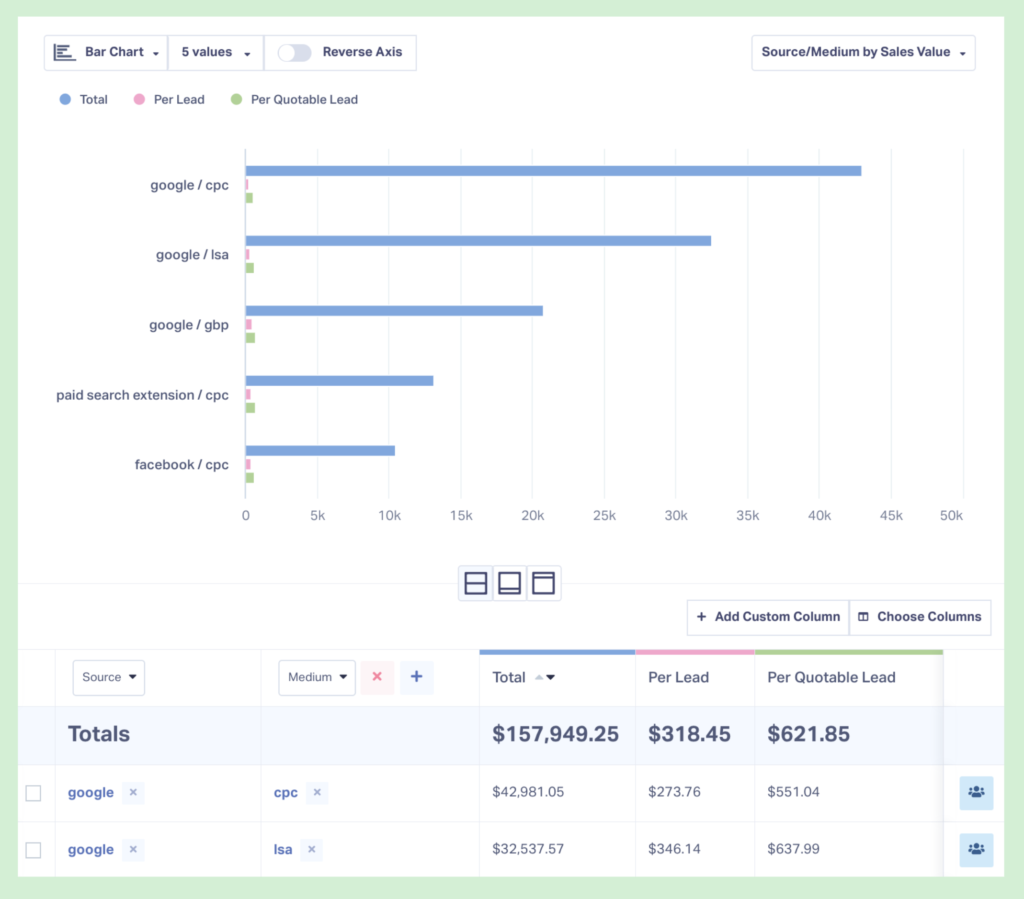This screenshot has height=899, width=1024.
Task: Click the people icon on the google/lsa row
Action: pos(976,850)
